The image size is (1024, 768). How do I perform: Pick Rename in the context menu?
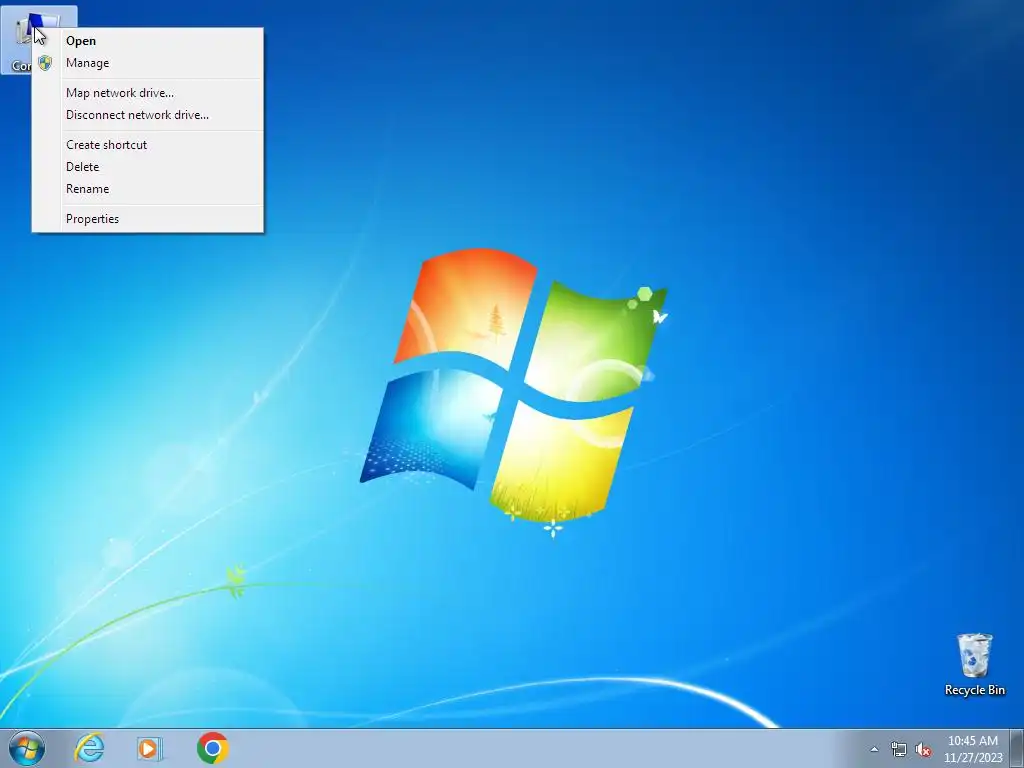(148, 189)
